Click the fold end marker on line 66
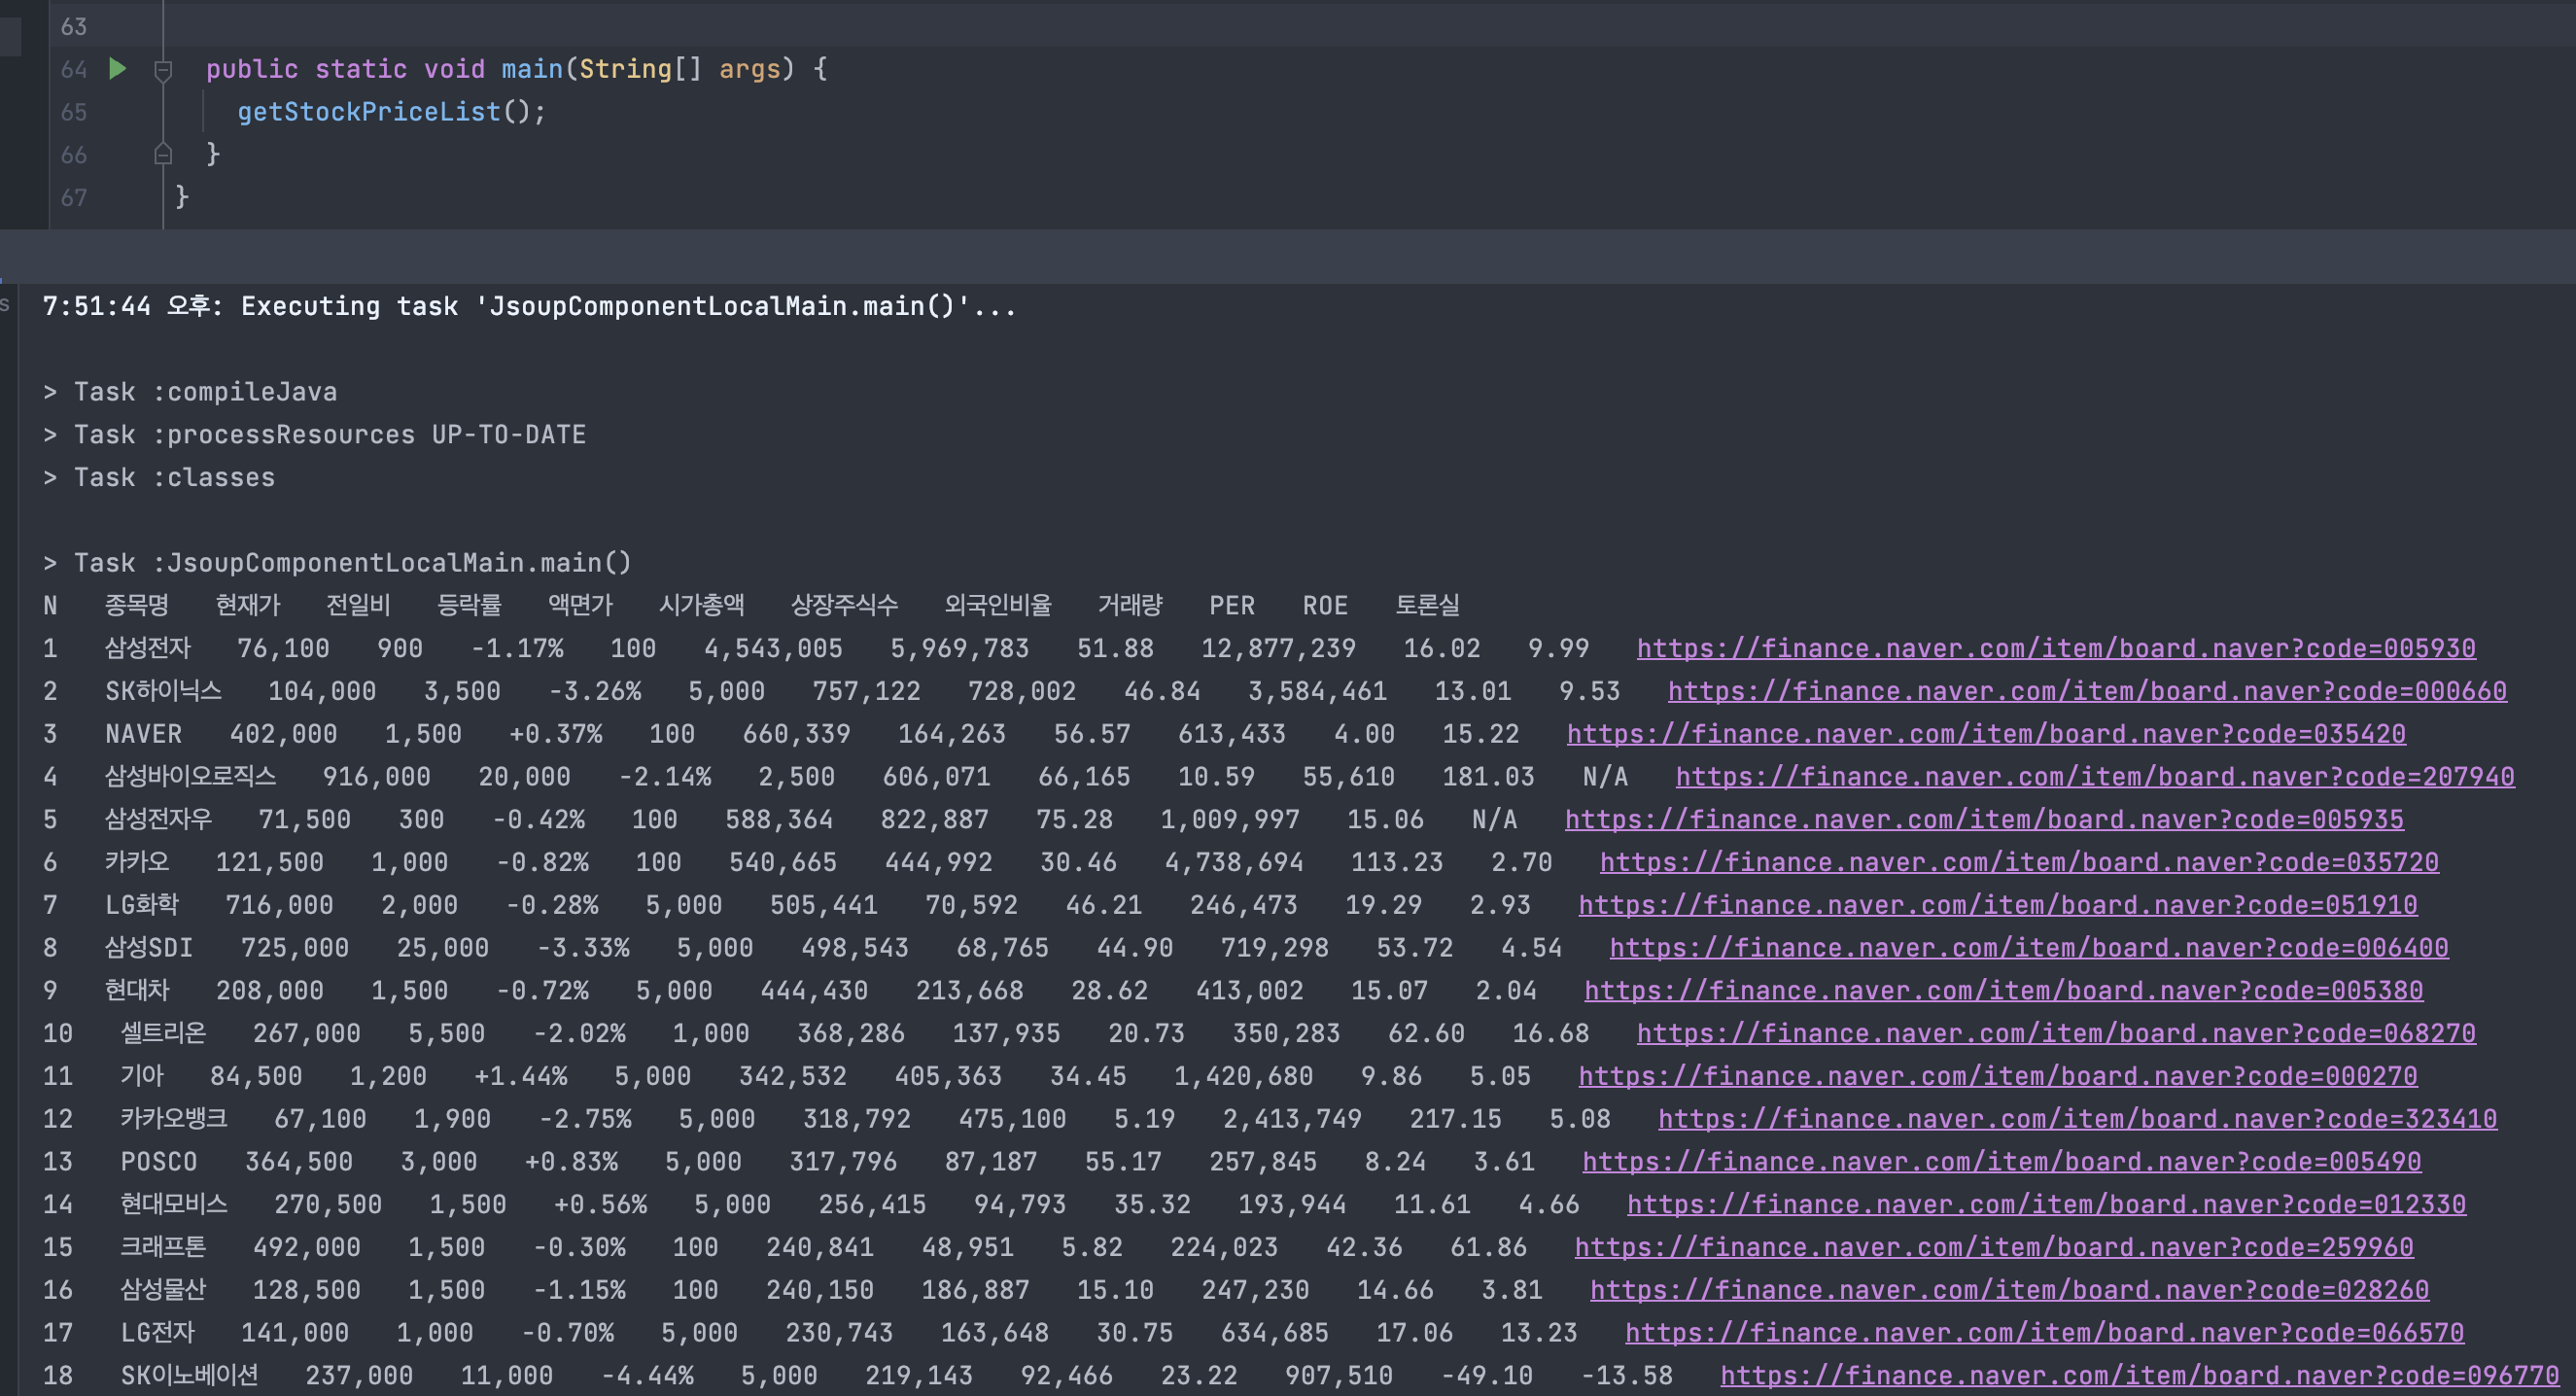 163,155
